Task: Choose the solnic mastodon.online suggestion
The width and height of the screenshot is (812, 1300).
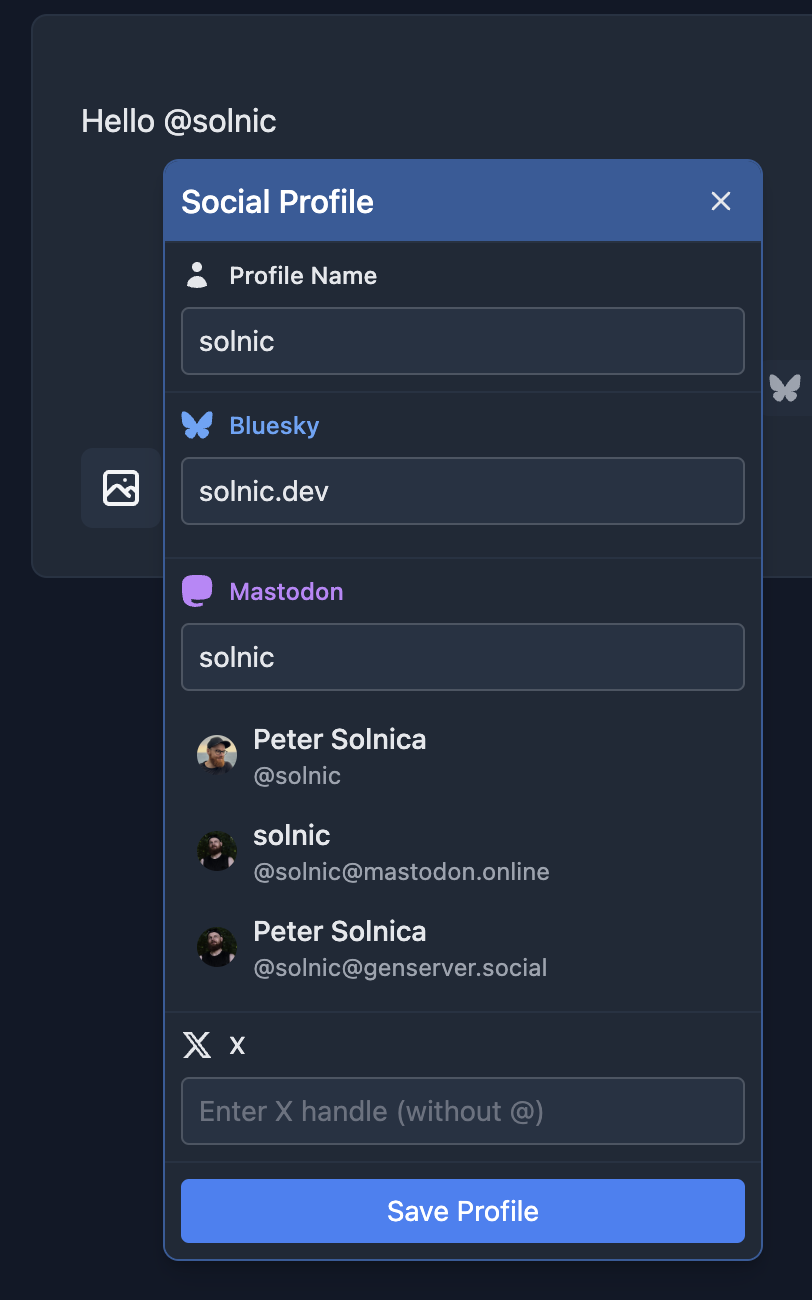Action: (x=400, y=852)
